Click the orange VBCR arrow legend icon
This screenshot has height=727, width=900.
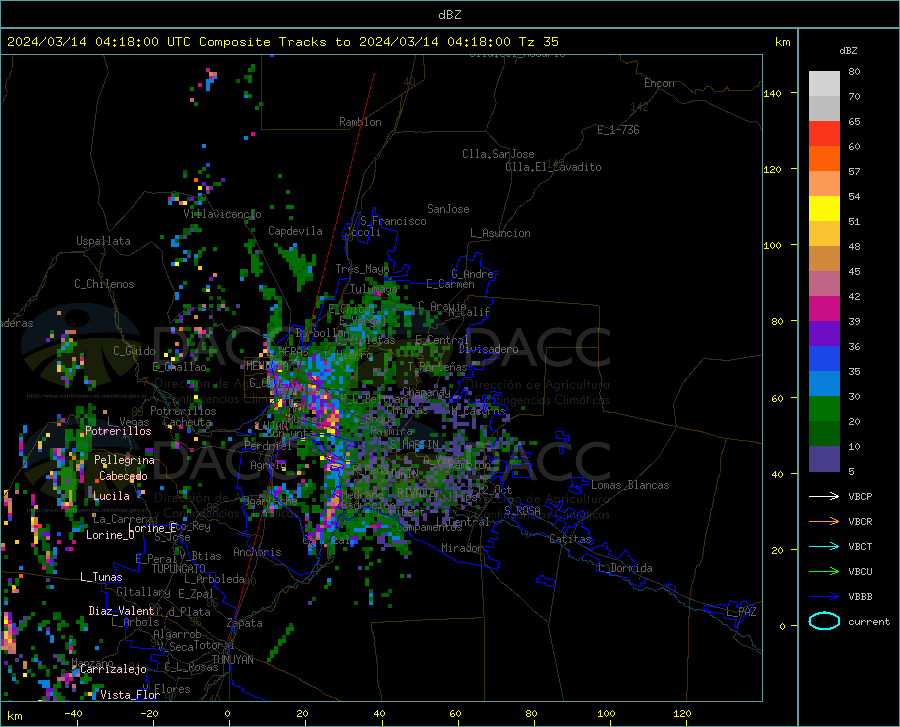coord(824,521)
